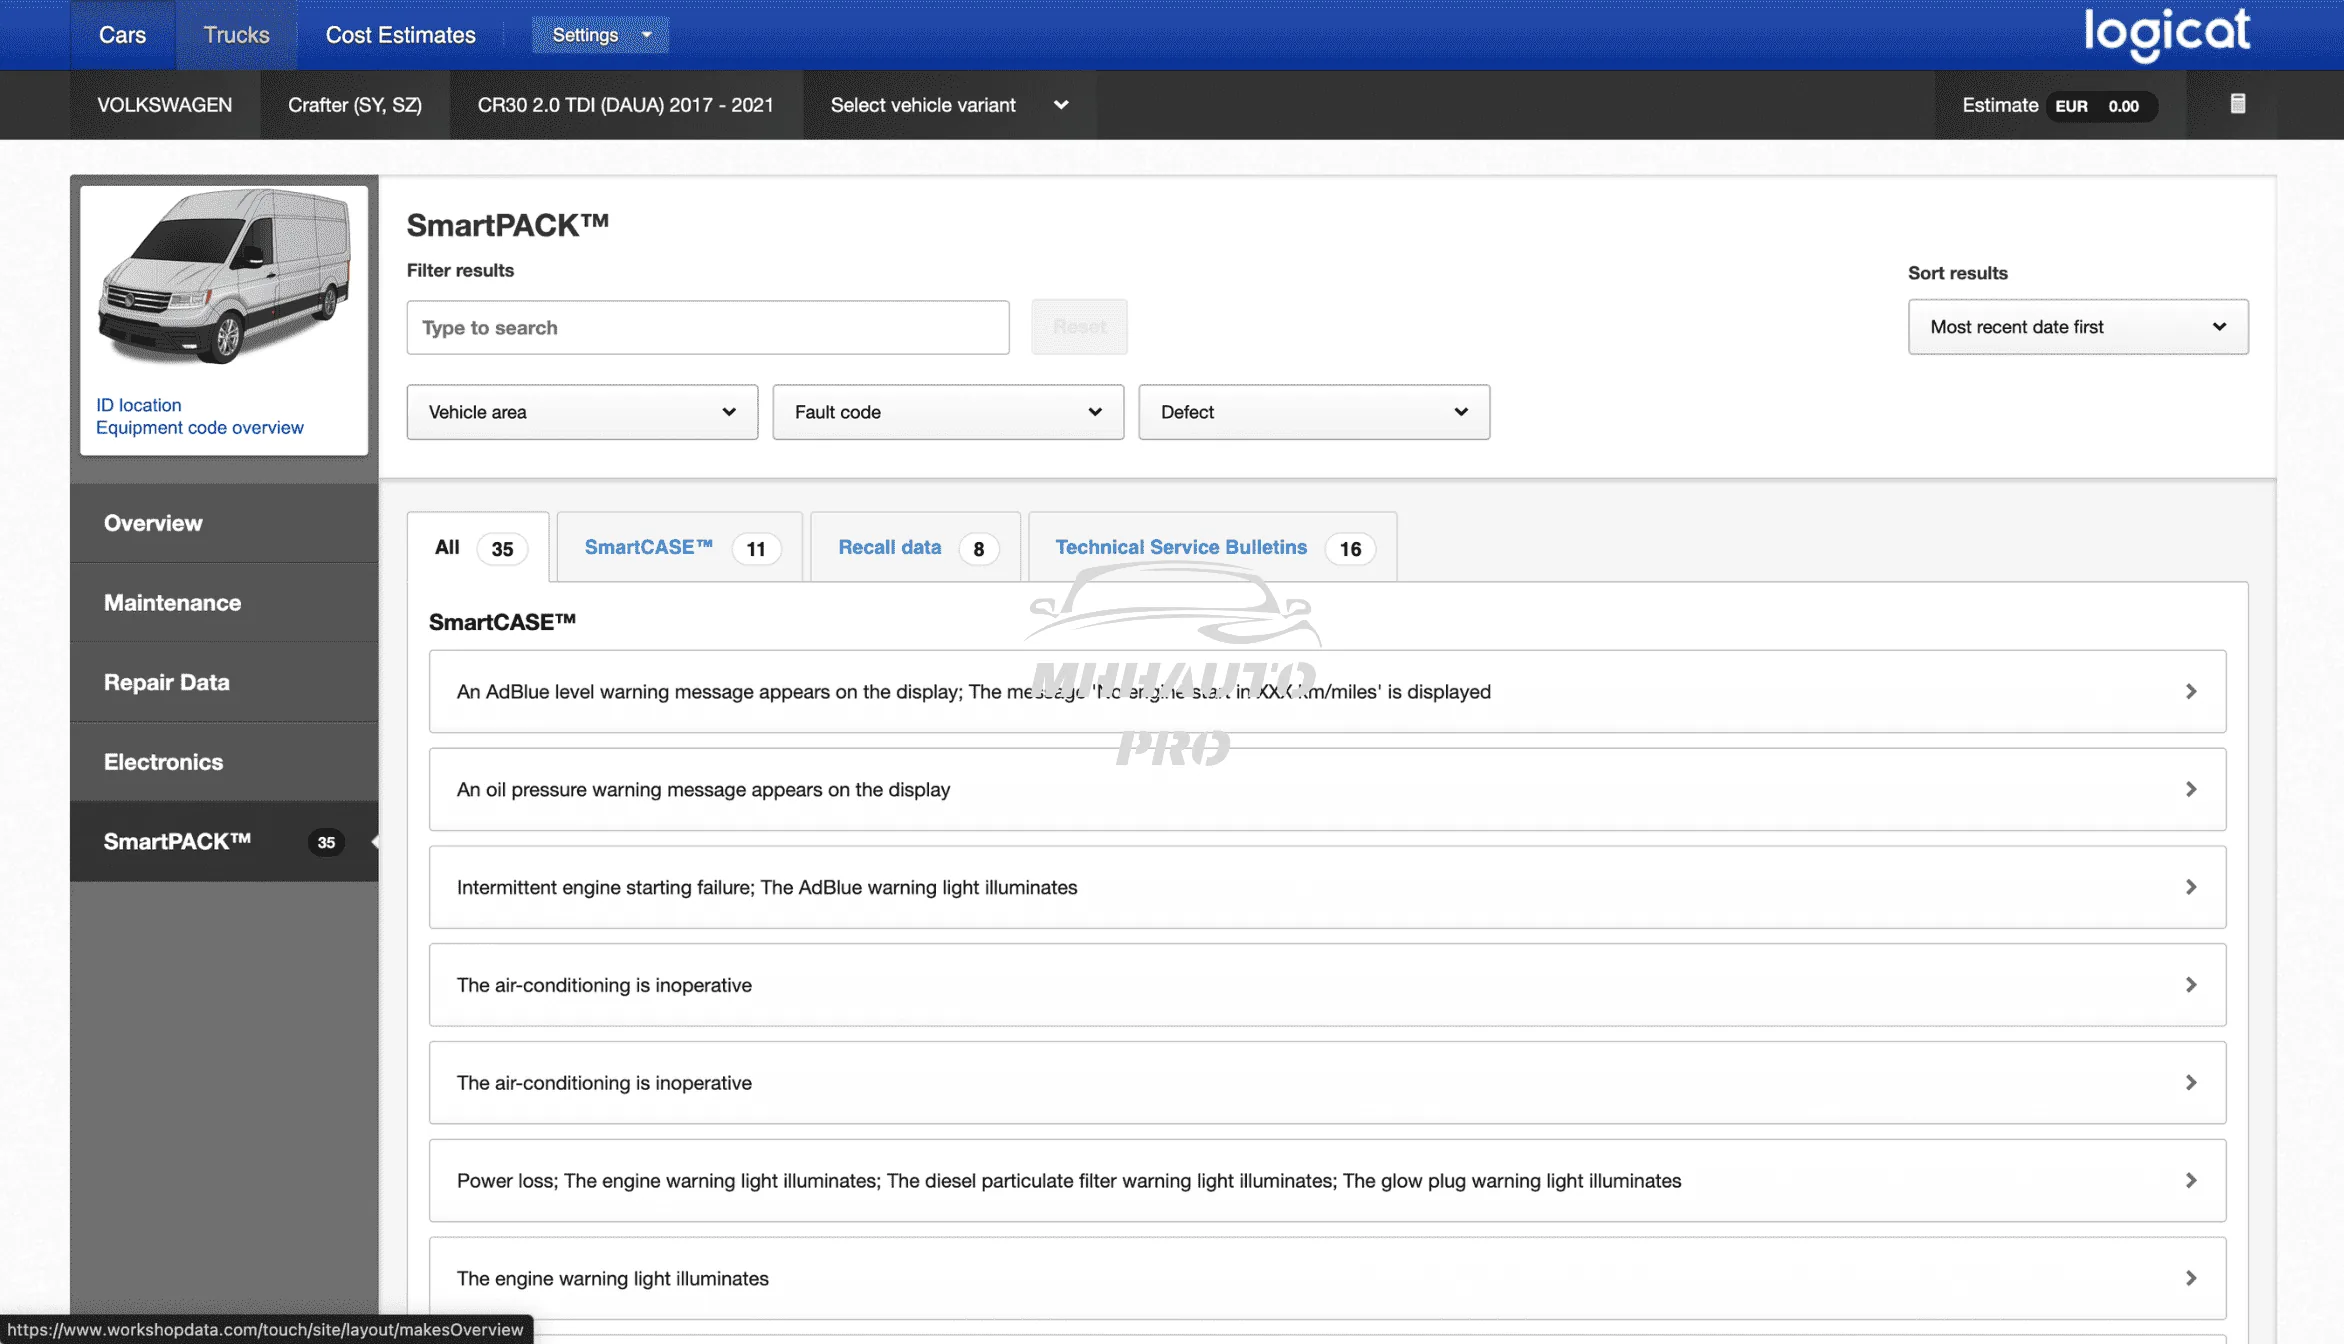Open the Defect filter dropdown
Viewport: 2344px width, 1344px height.
pos(1314,412)
